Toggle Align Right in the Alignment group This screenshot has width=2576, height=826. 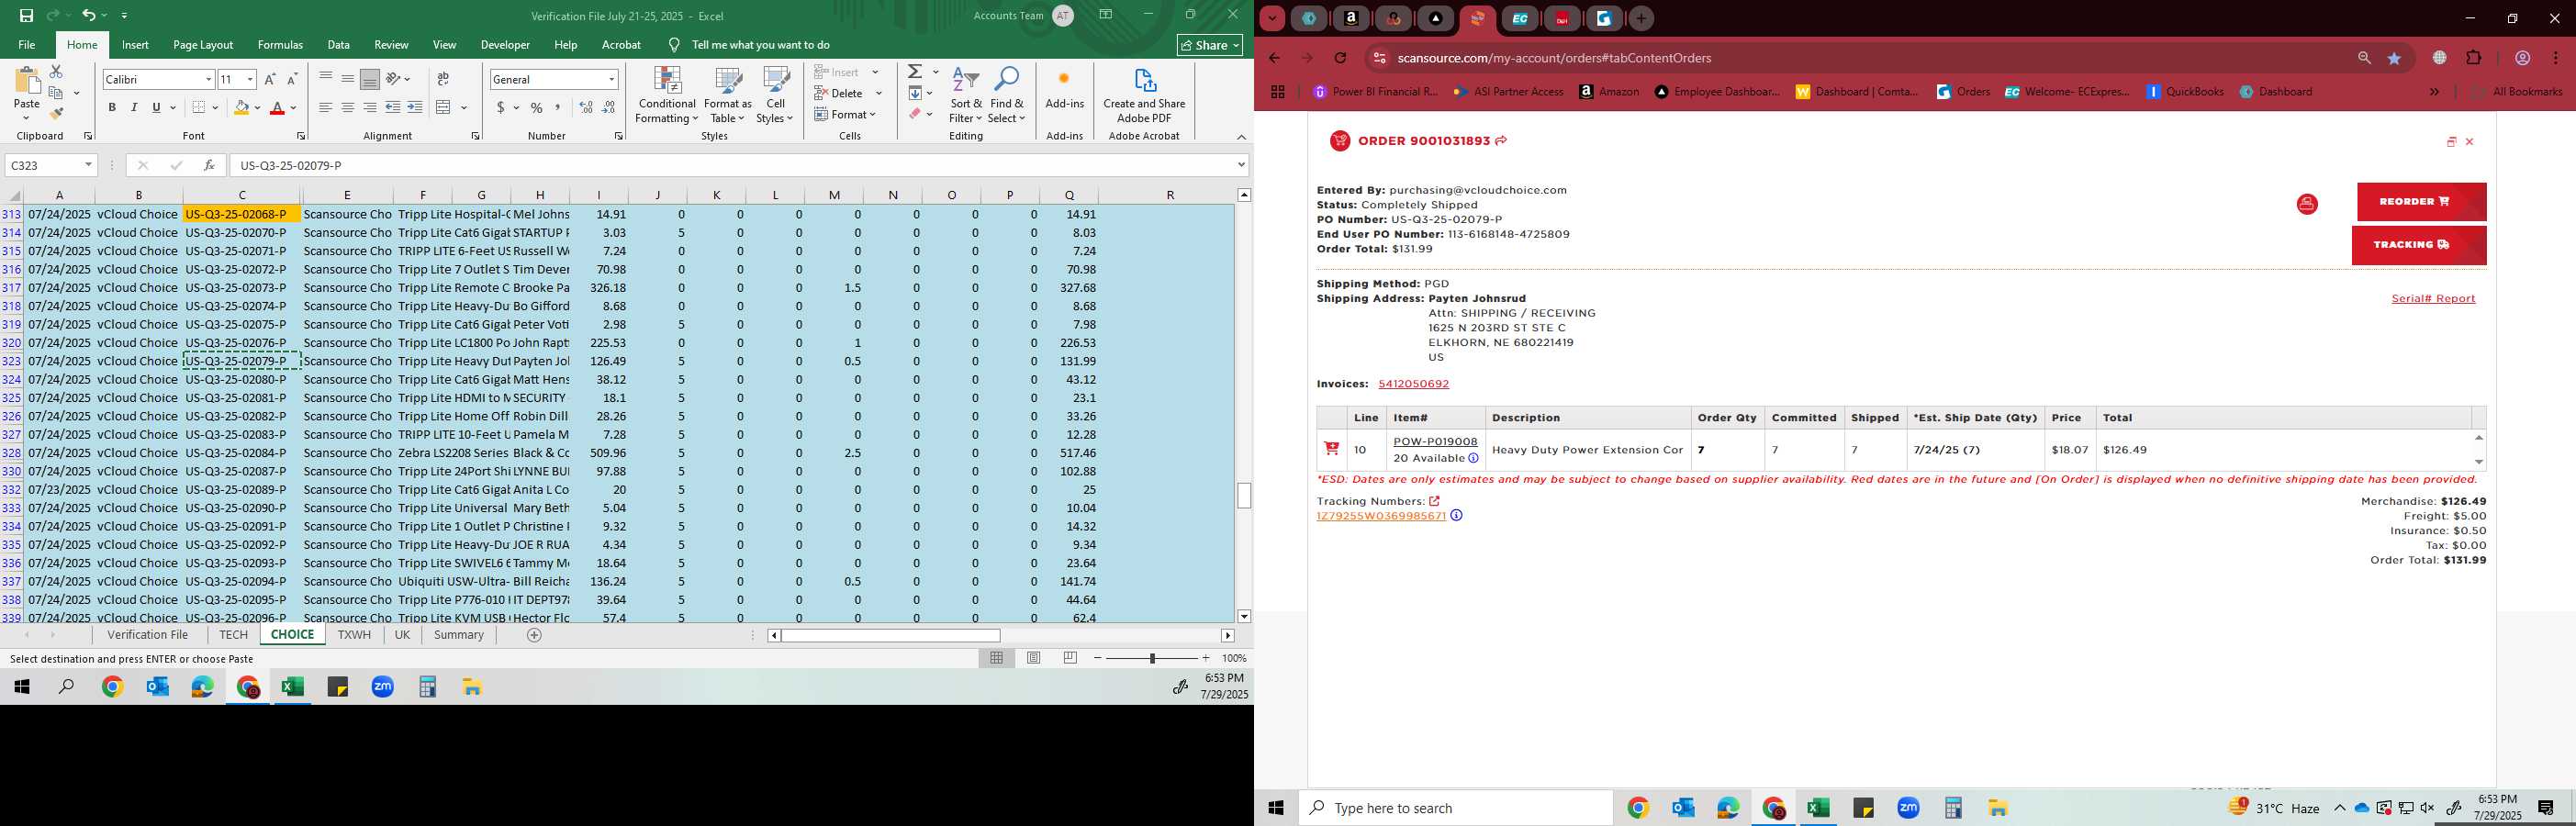[370, 108]
